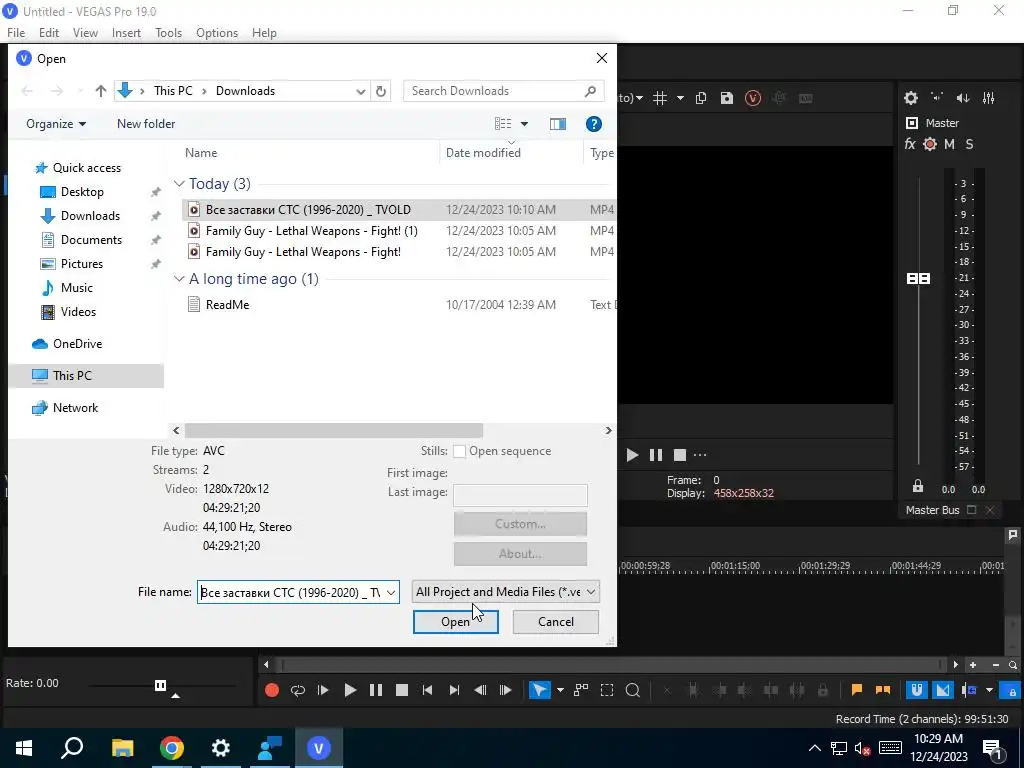Open Audio Properties gear in Master Bus
The image size is (1024, 768).
coord(910,98)
